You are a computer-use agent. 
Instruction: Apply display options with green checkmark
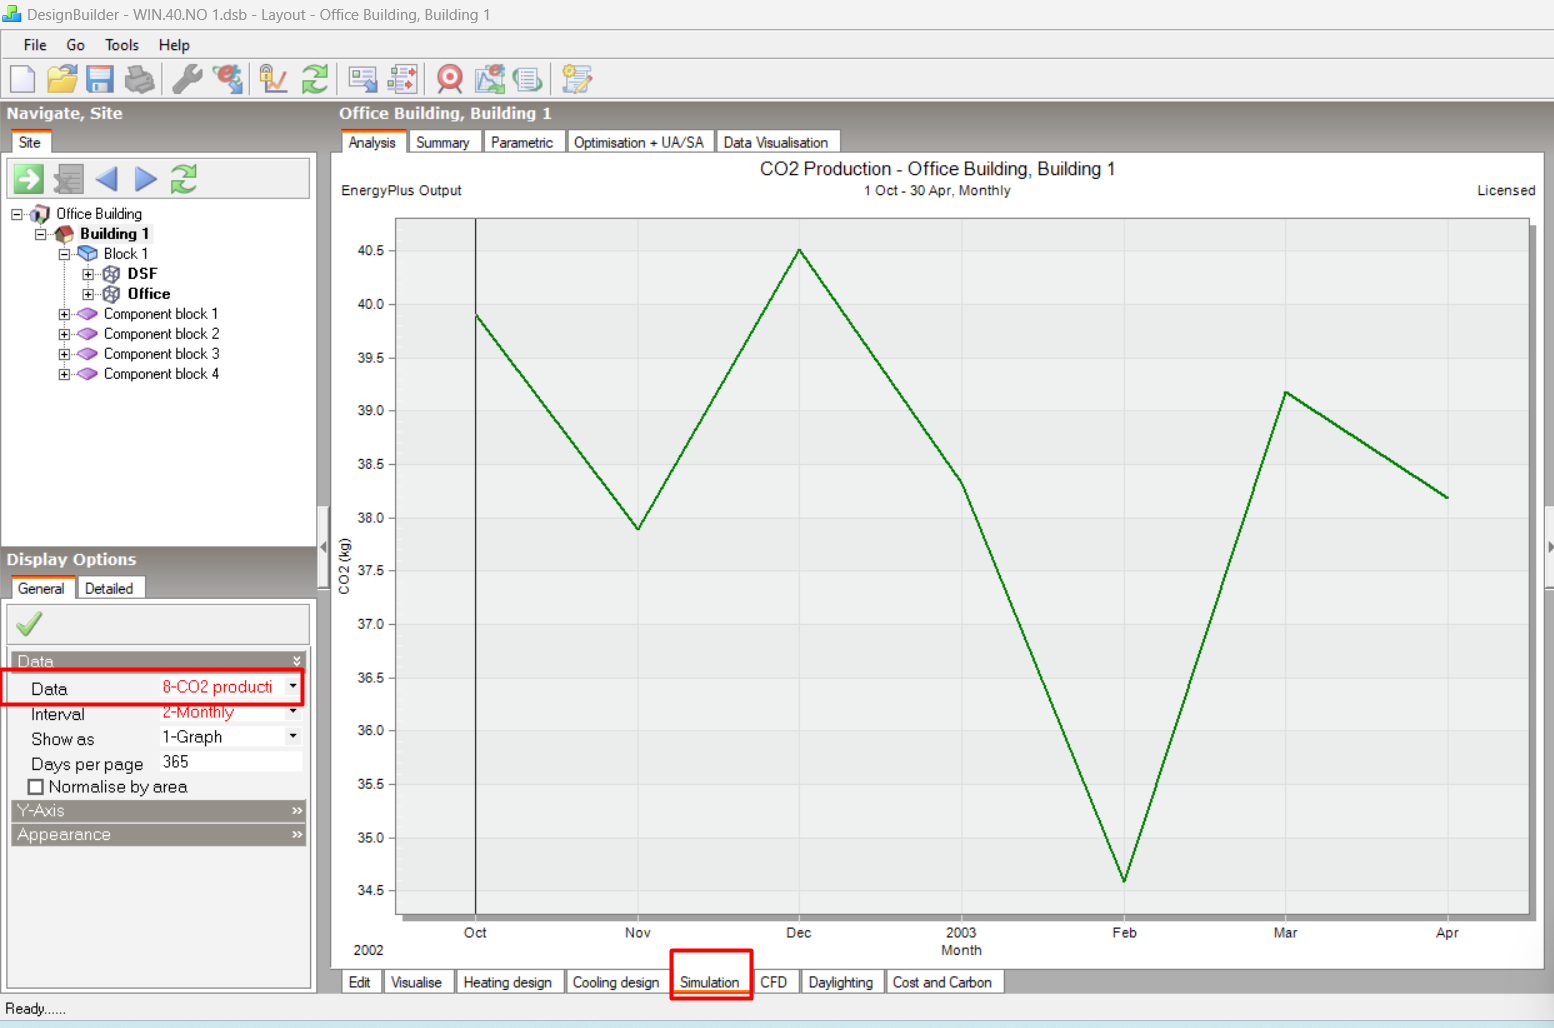[29, 624]
